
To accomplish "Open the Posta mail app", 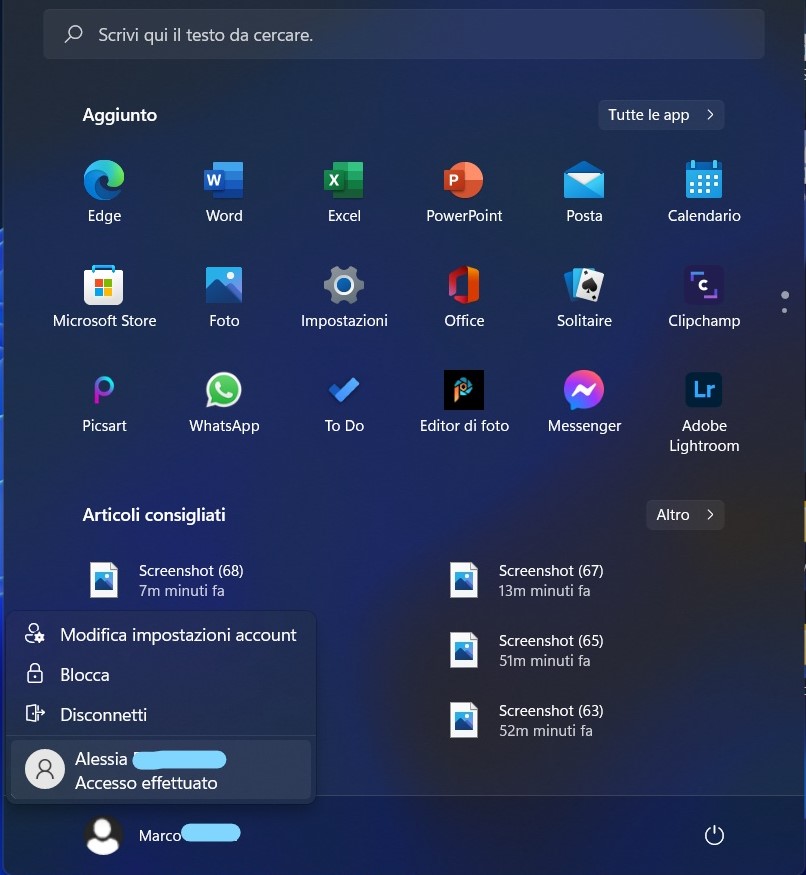I will click(584, 191).
